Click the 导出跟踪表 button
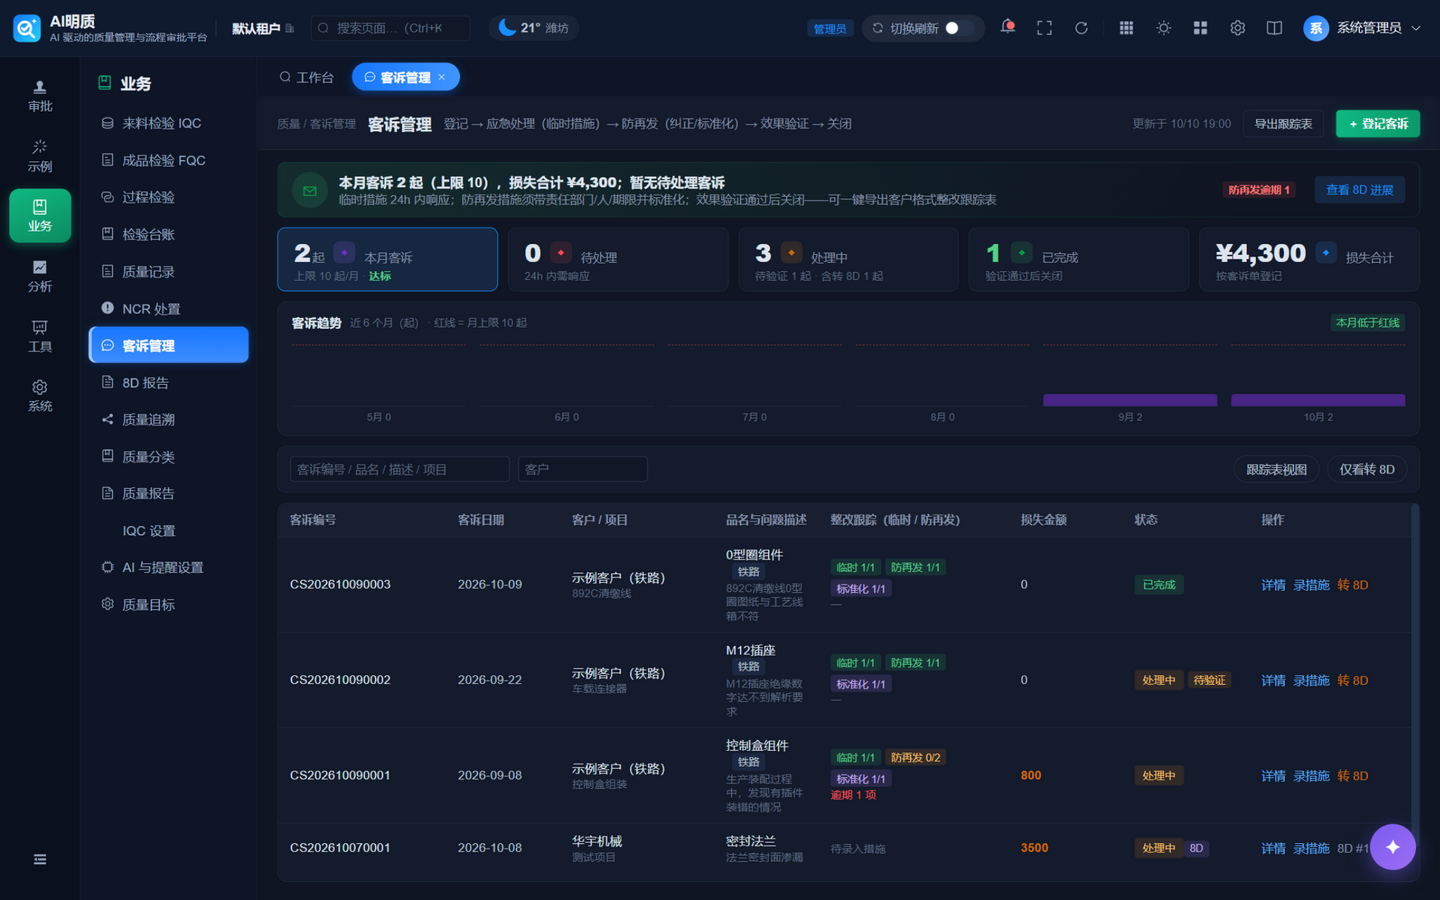The image size is (1440, 900). pos(1283,123)
